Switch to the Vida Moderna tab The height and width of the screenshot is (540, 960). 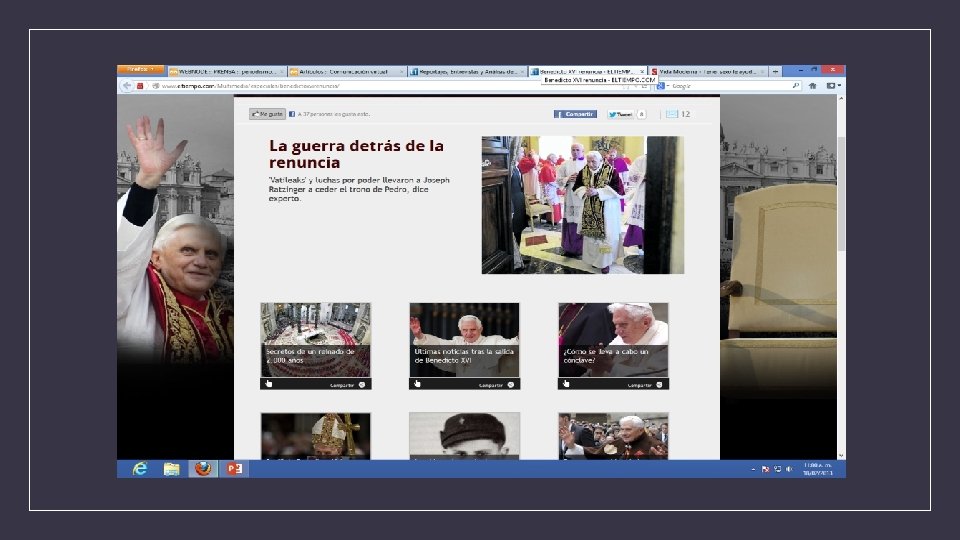point(707,72)
